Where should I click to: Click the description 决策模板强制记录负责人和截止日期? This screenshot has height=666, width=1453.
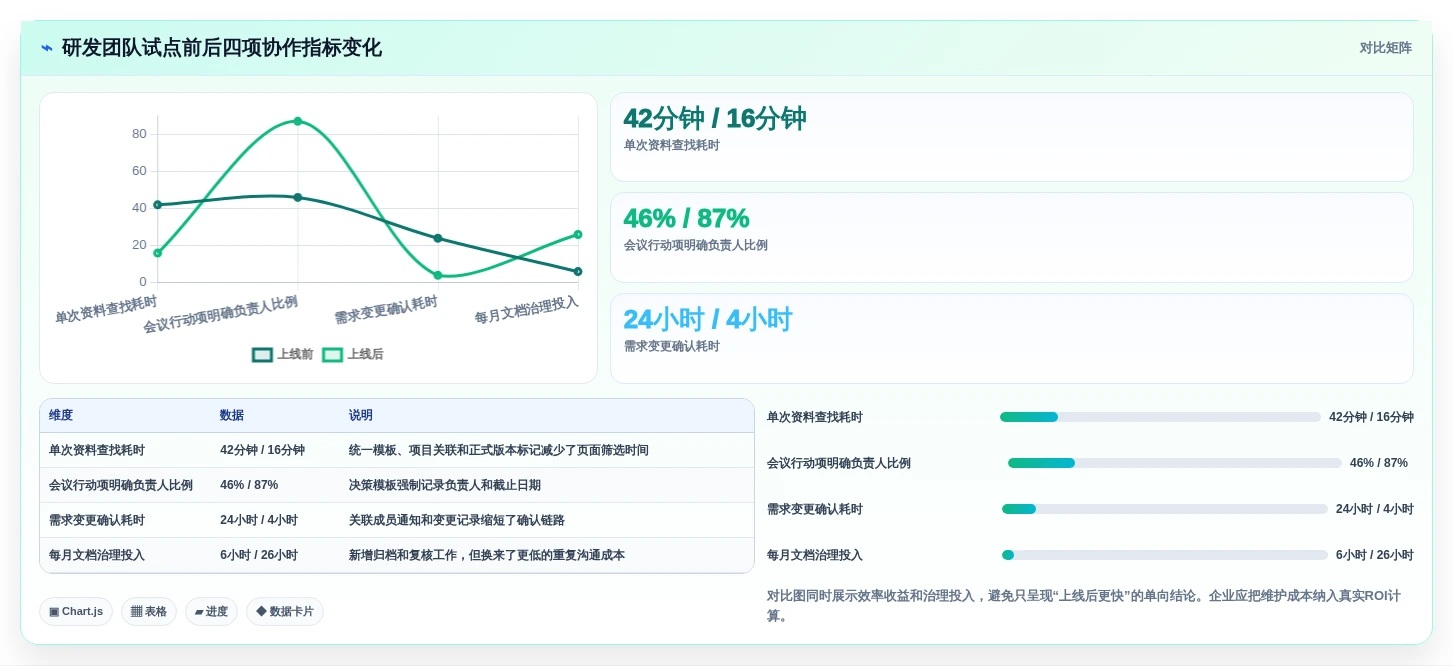pos(445,485)
